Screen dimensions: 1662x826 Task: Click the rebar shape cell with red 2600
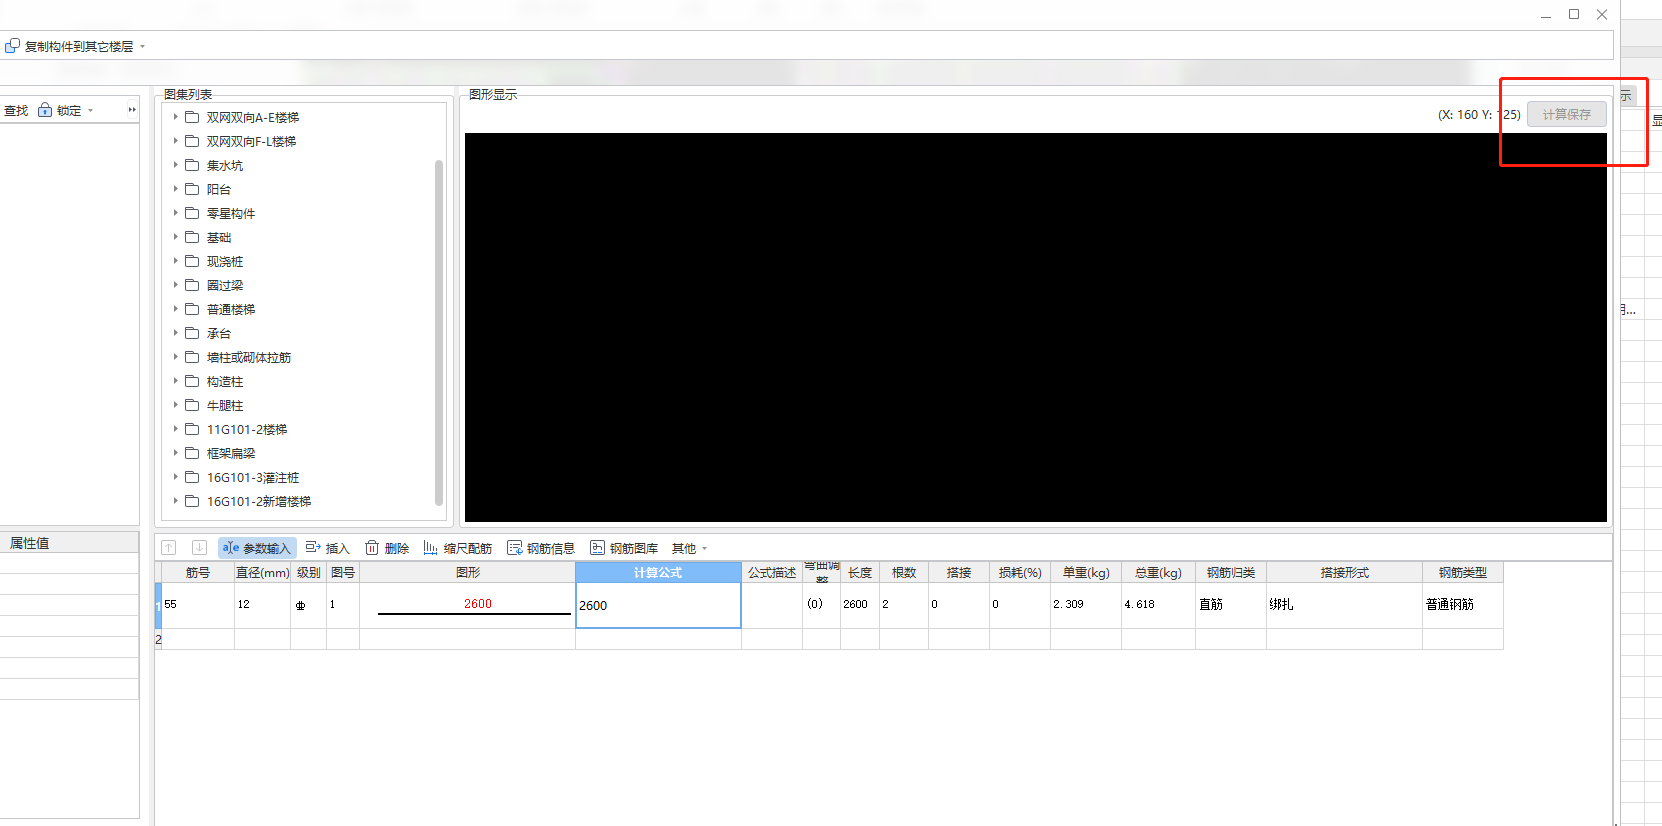point(467,605)
